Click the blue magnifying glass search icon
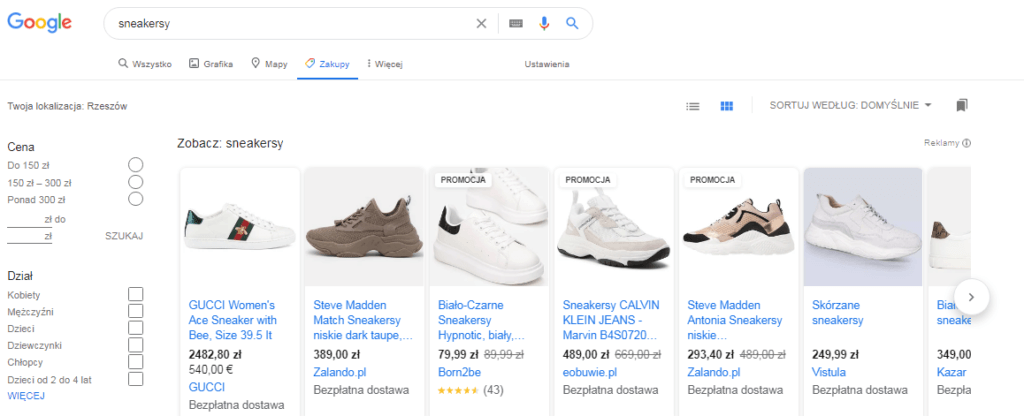 [x=573, y=23]
